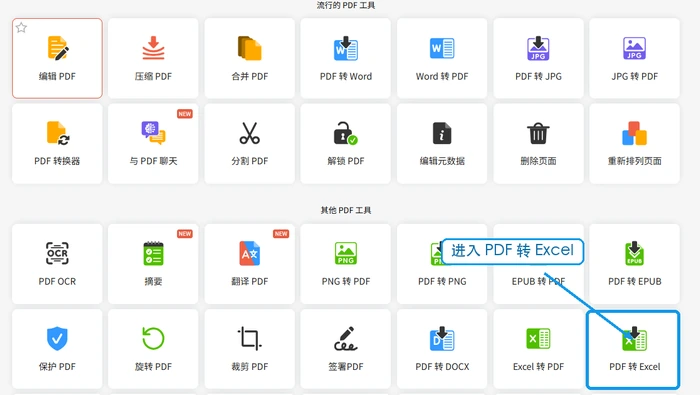700x395 pixels.
Task: Open the 保护 PDF shield tool
Action: (57, 349)
